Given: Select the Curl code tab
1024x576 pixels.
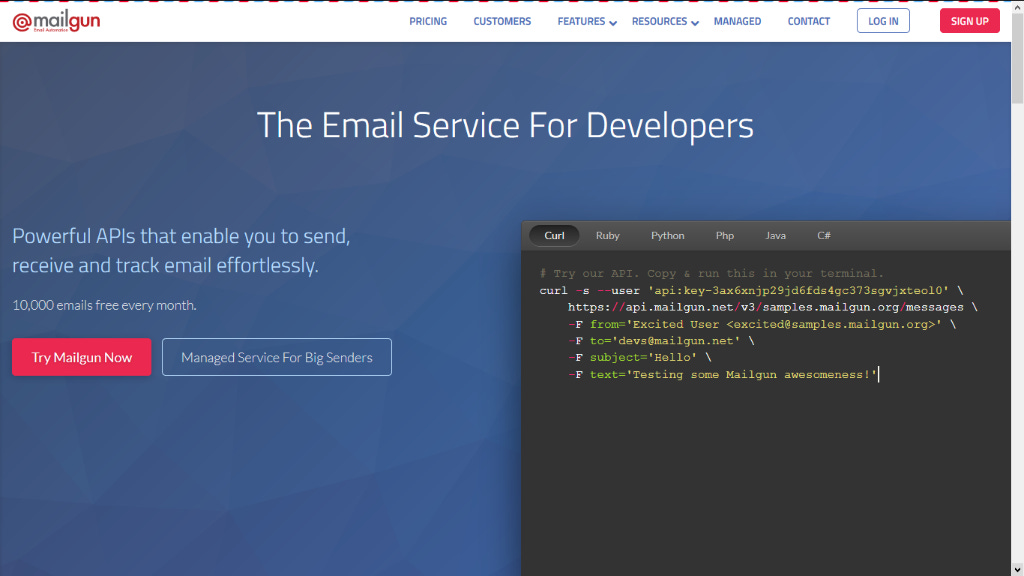Looking at the screenshot, I should click(x=554, y=236).
